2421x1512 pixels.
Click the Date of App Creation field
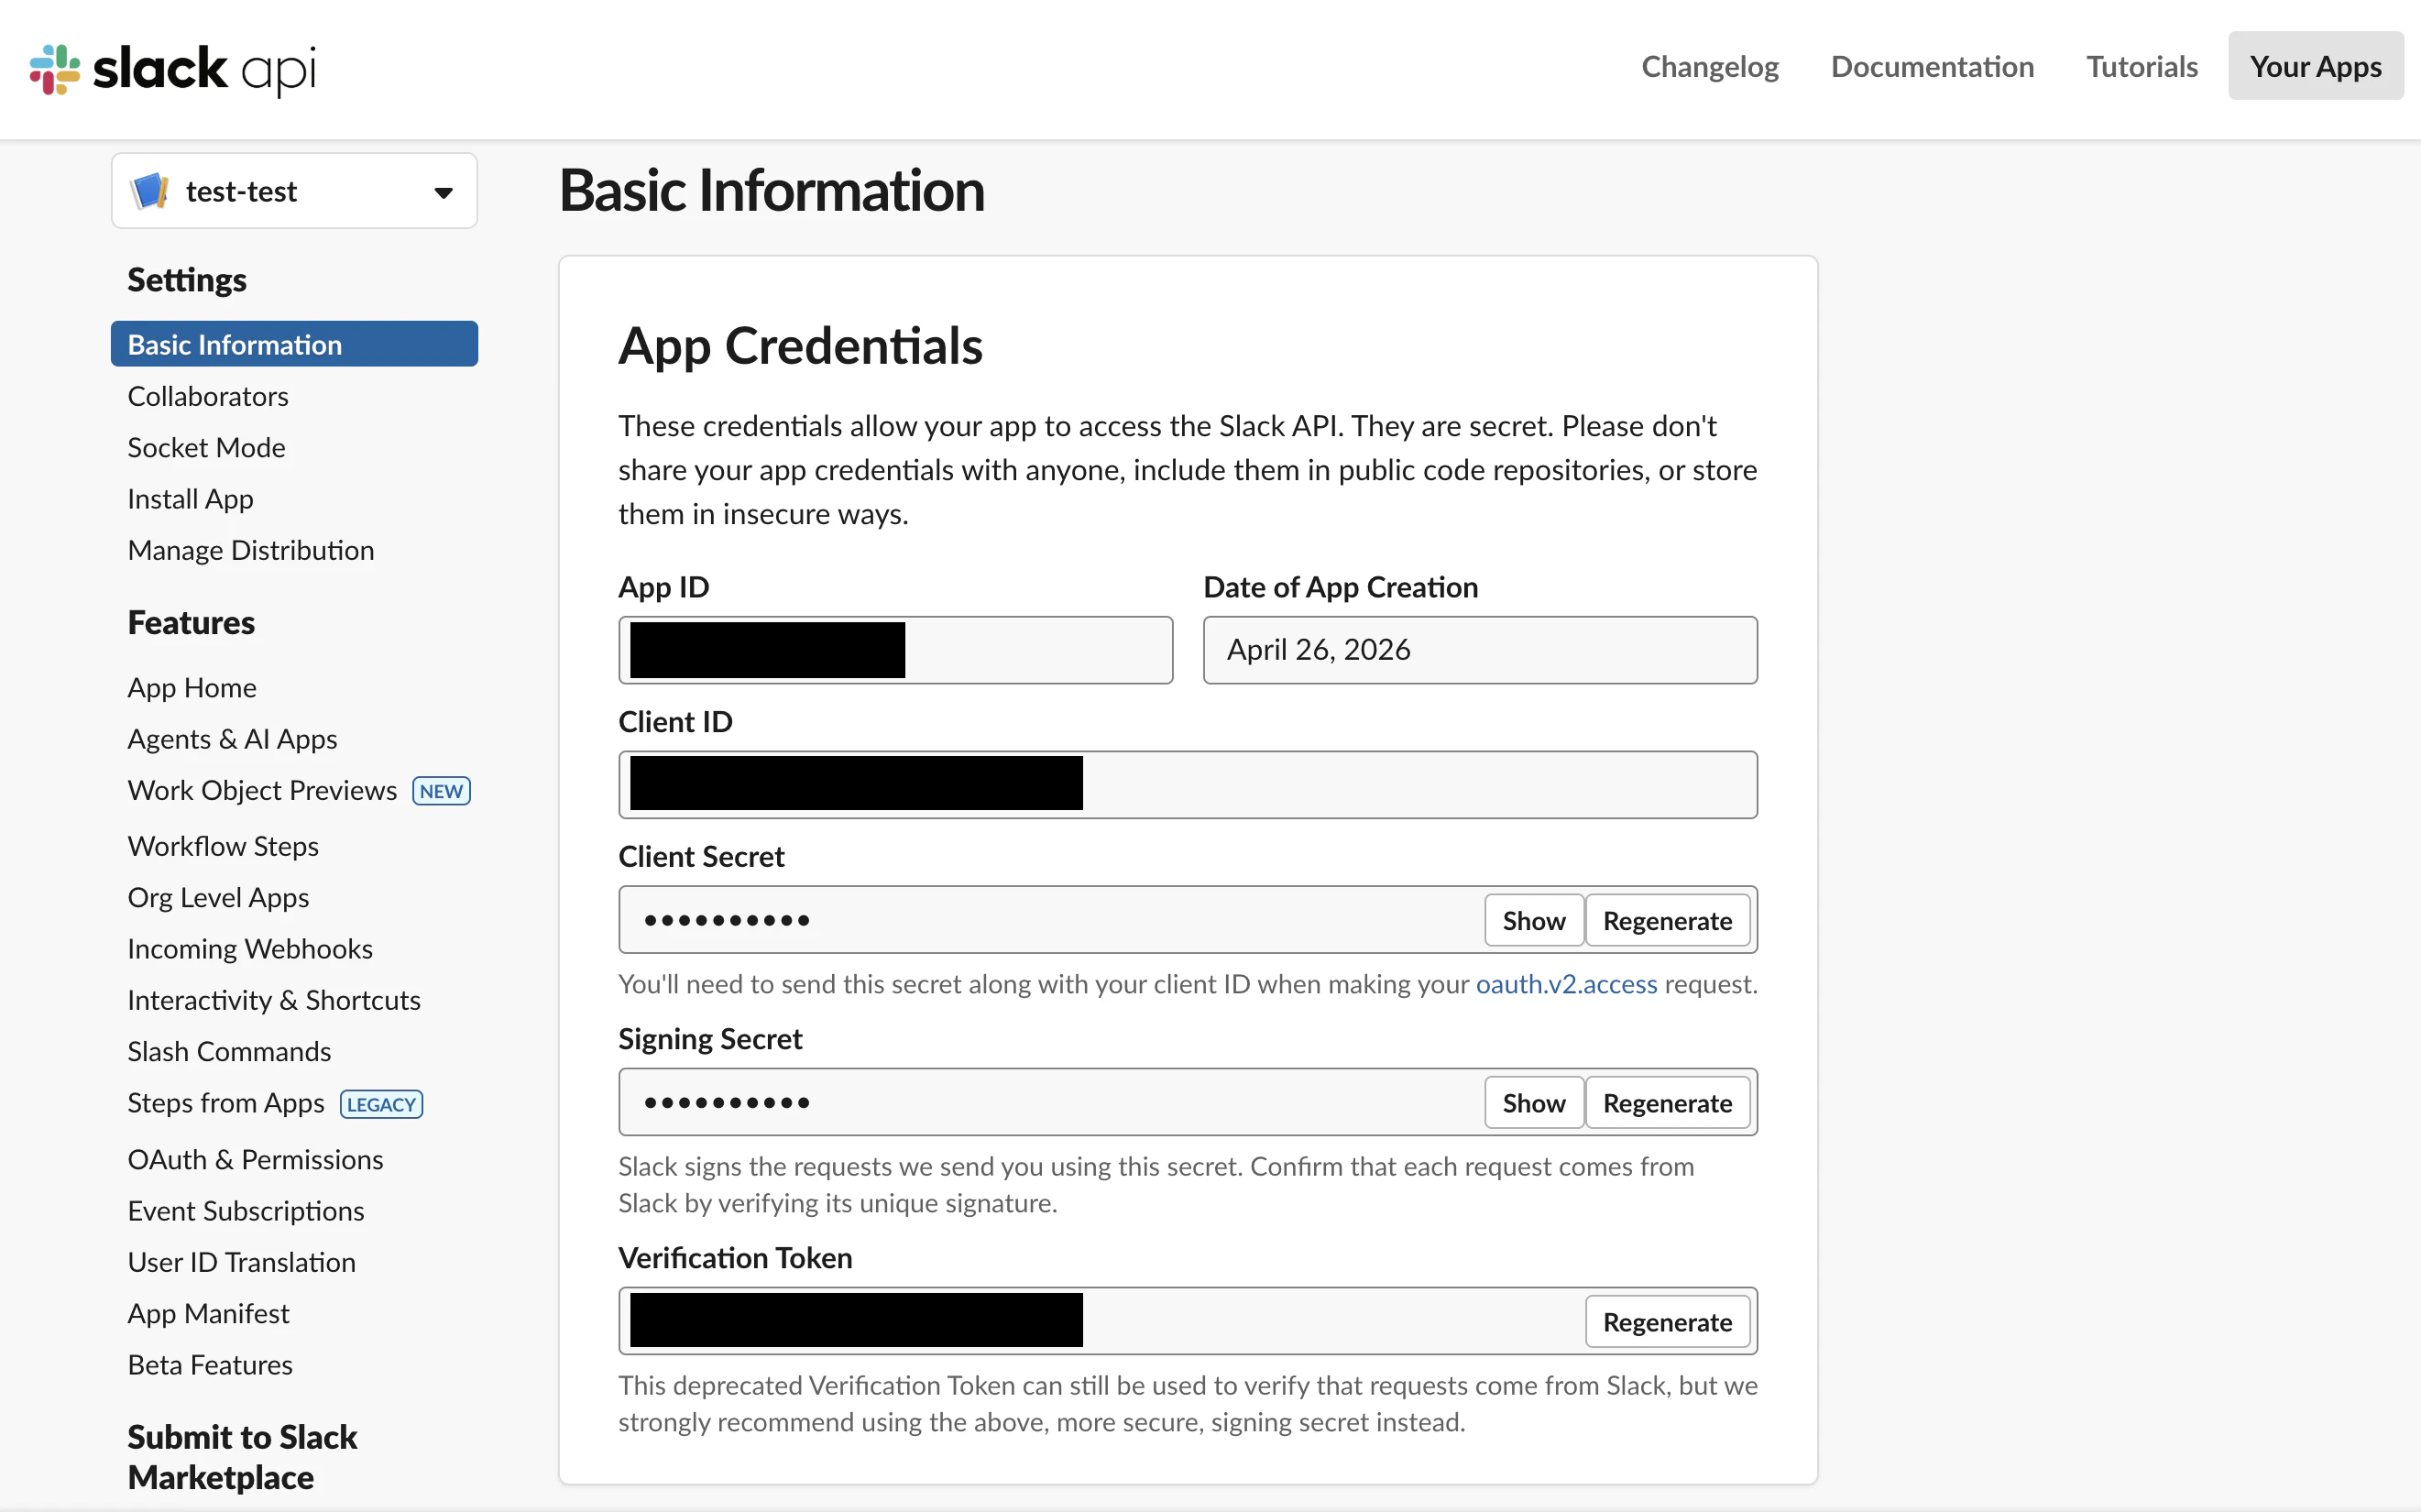[x=1479, y=650]
